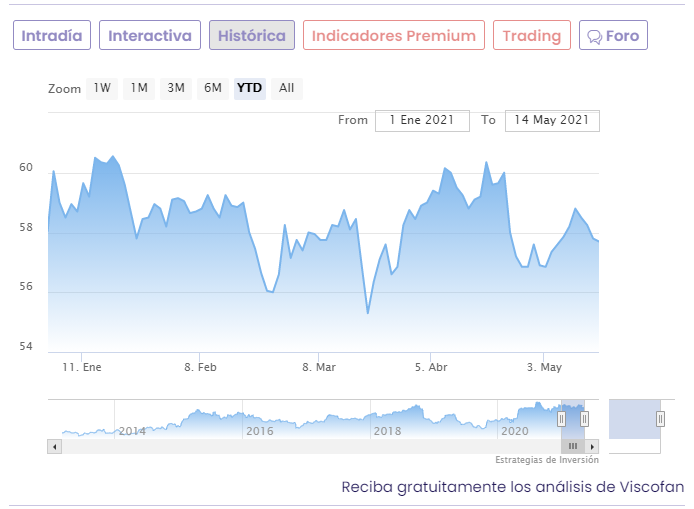Select the All zoom range
Screen dimensions: 694x509
click(287, 88)
